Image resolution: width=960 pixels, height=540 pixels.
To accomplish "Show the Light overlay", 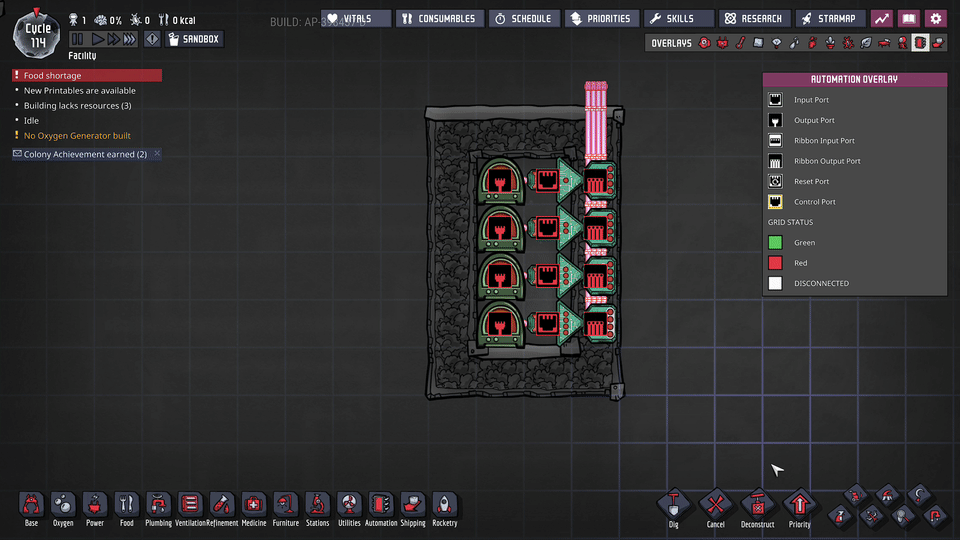I will click(776, 43).
